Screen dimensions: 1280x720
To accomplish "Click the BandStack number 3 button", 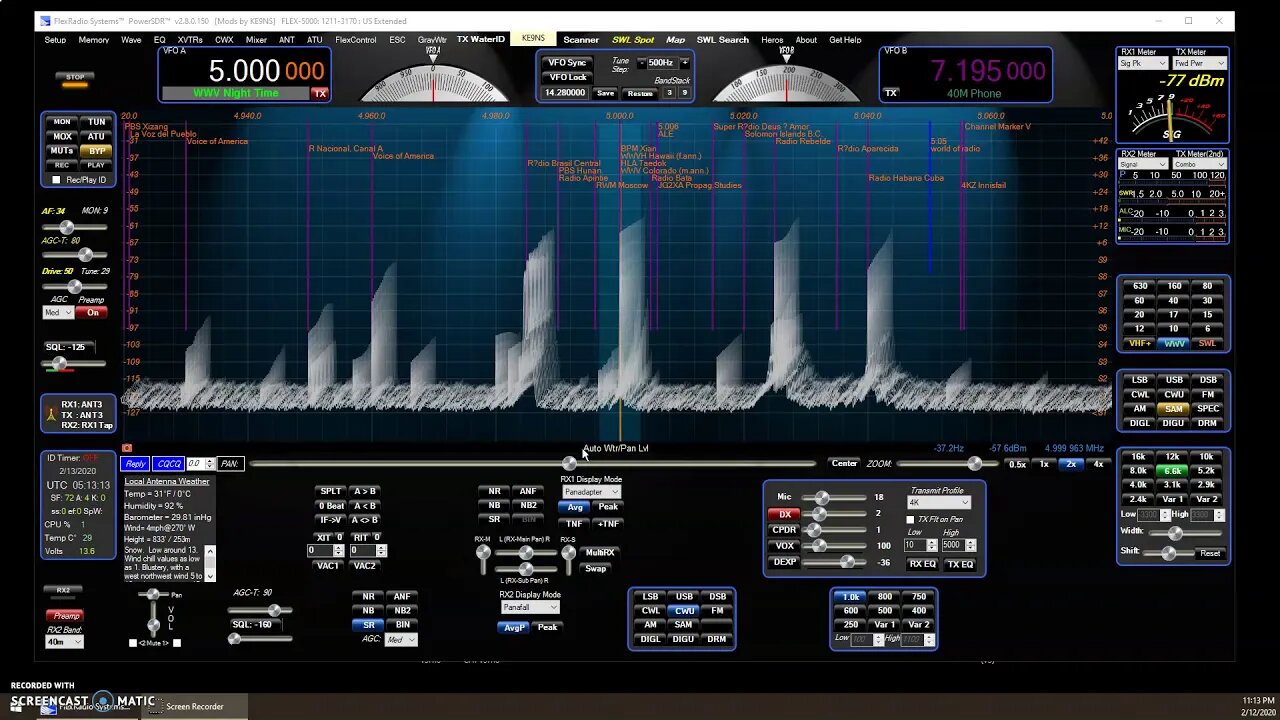I will click(x=670, y=93).
